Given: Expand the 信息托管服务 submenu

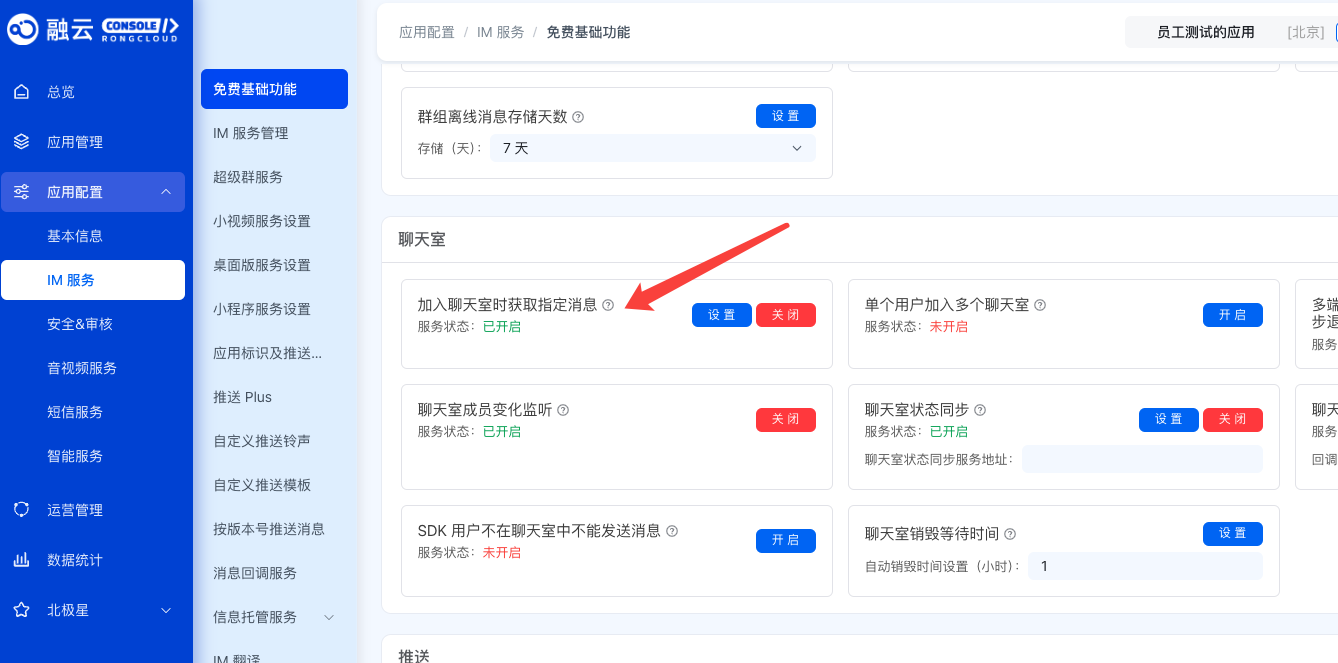Looking at the screenshot, I should point(329,617).
